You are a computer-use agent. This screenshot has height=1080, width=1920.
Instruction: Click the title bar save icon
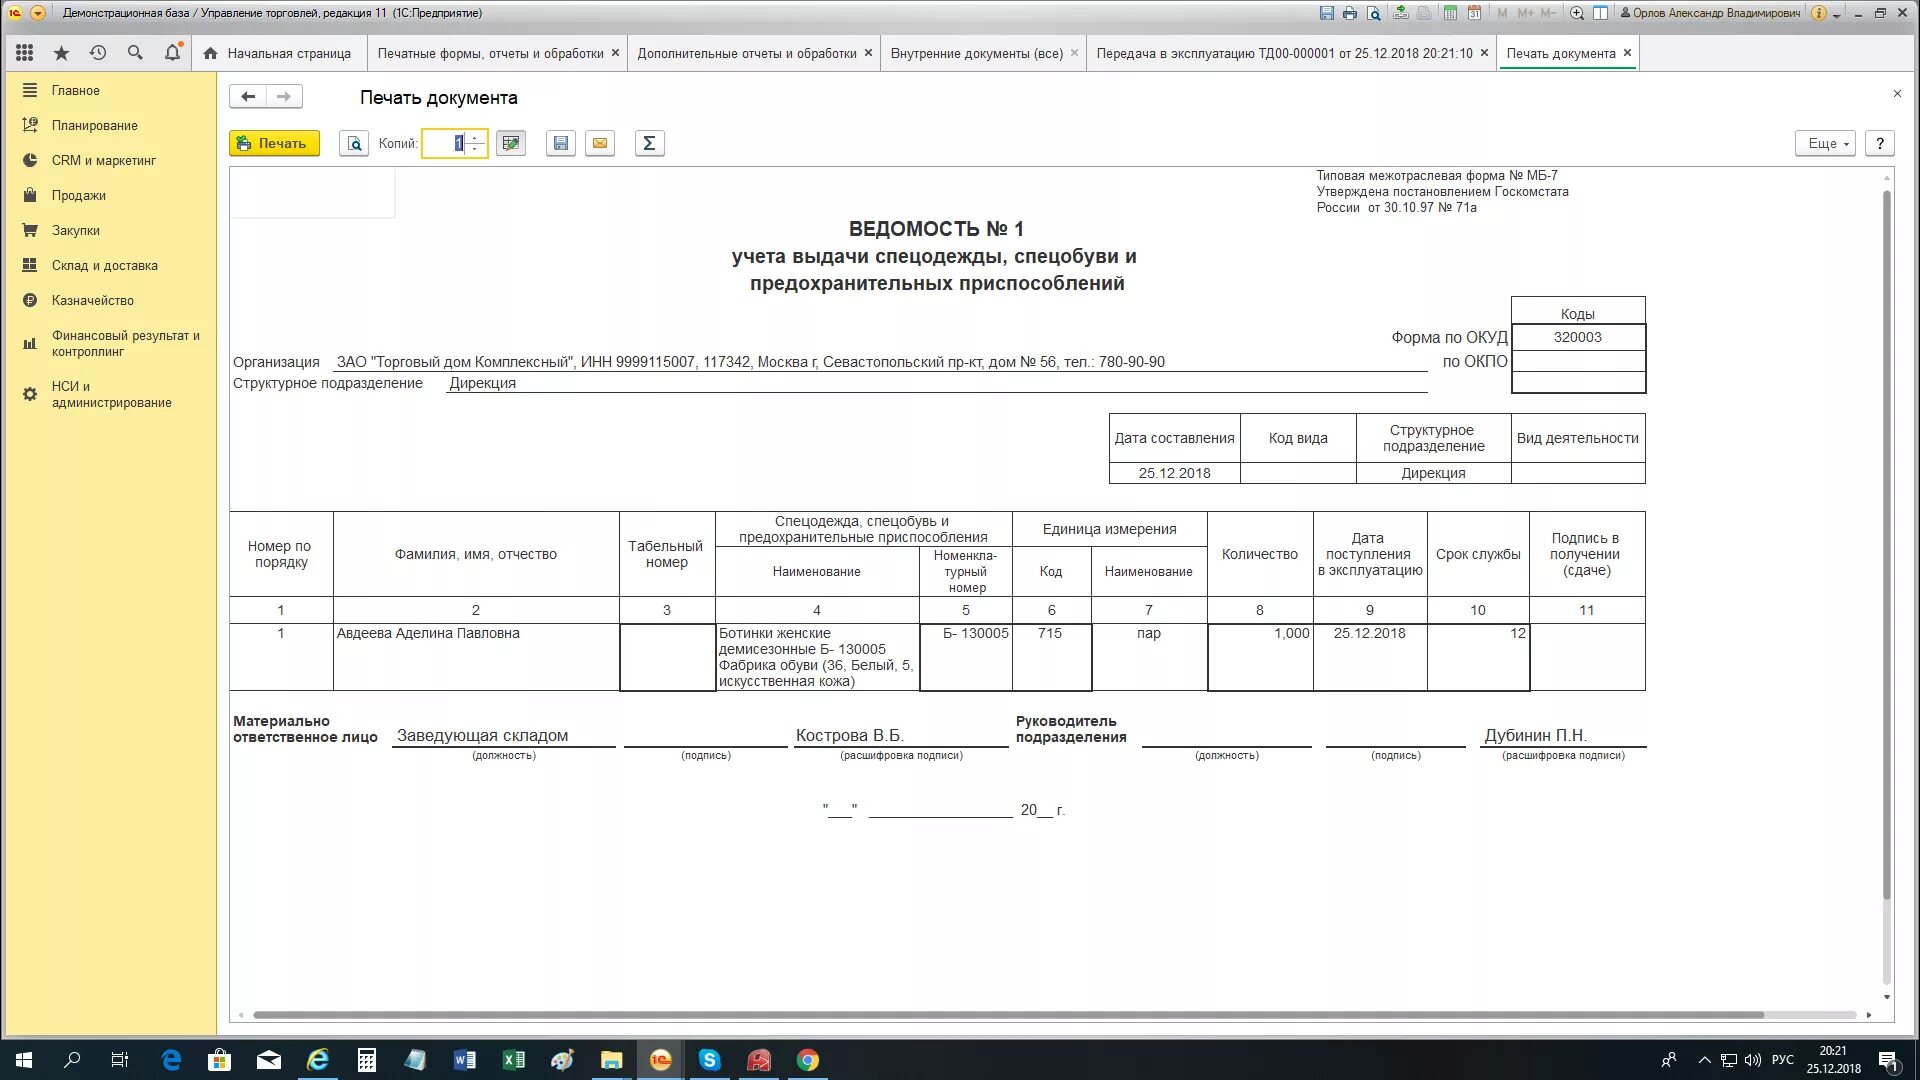(1327, 13)
